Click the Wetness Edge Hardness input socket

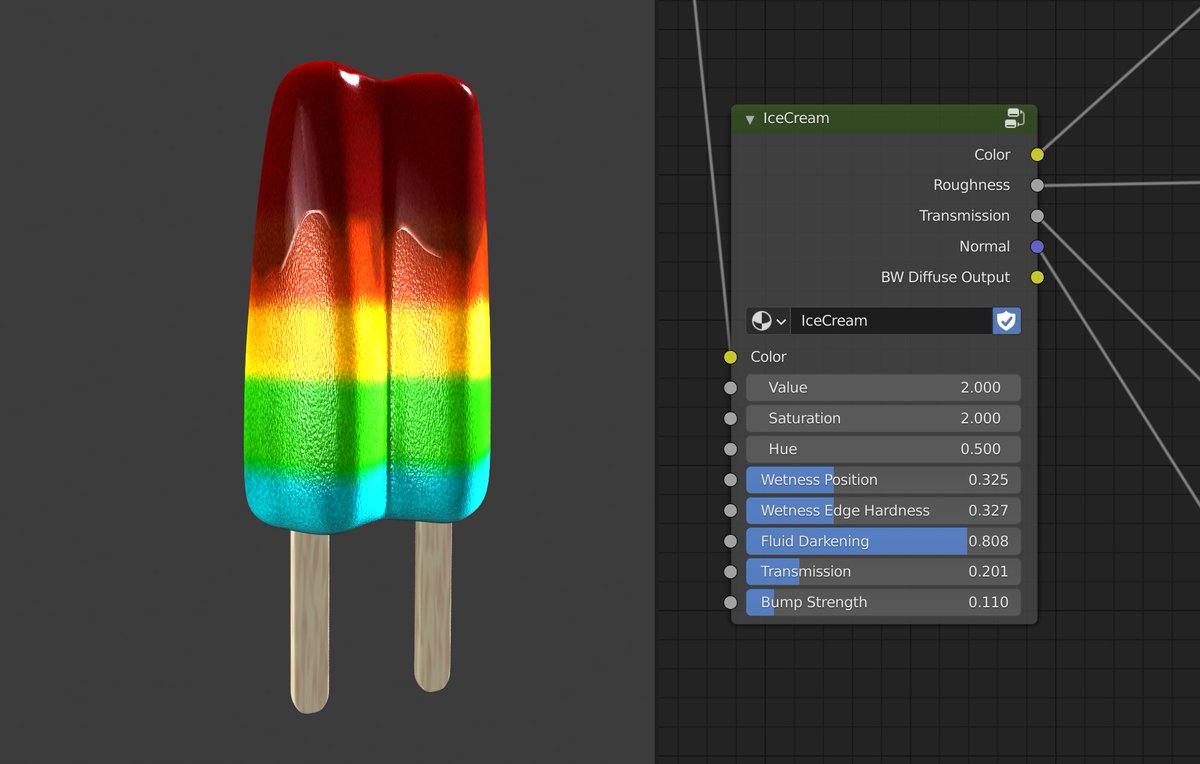click(730, 511)
